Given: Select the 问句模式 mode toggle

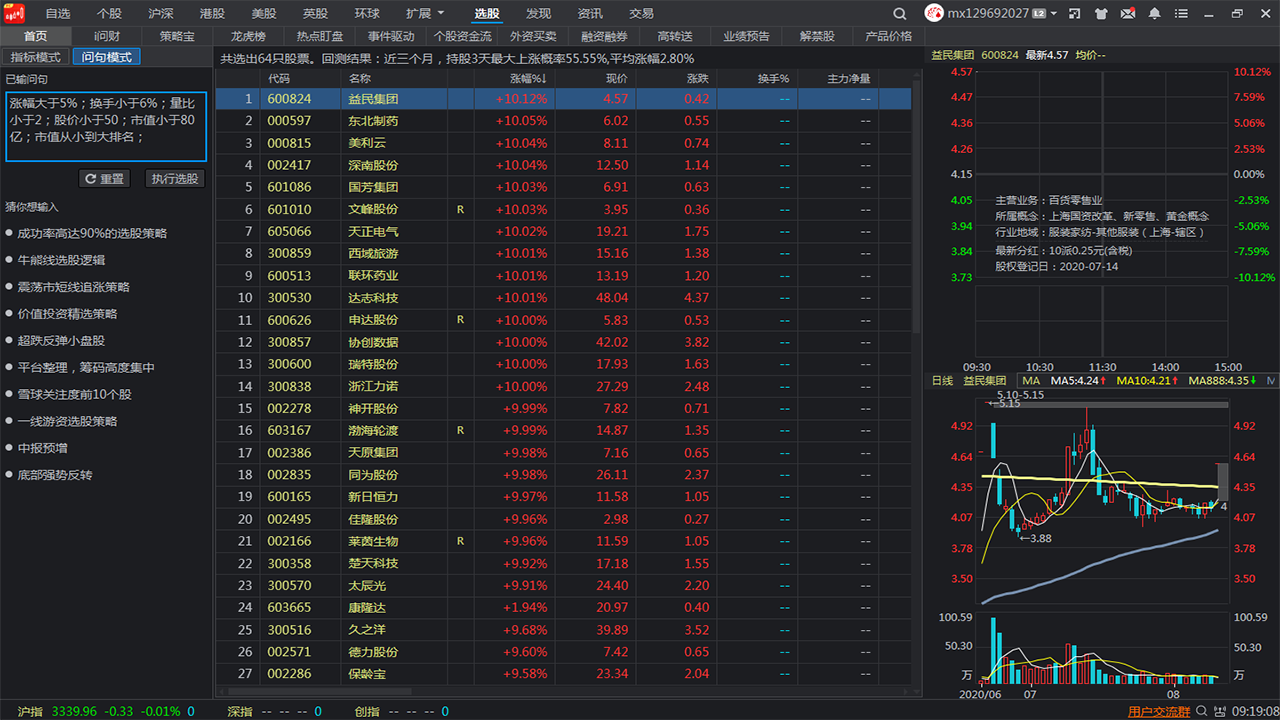Looking at the screenshot, I should click(106, 57).
